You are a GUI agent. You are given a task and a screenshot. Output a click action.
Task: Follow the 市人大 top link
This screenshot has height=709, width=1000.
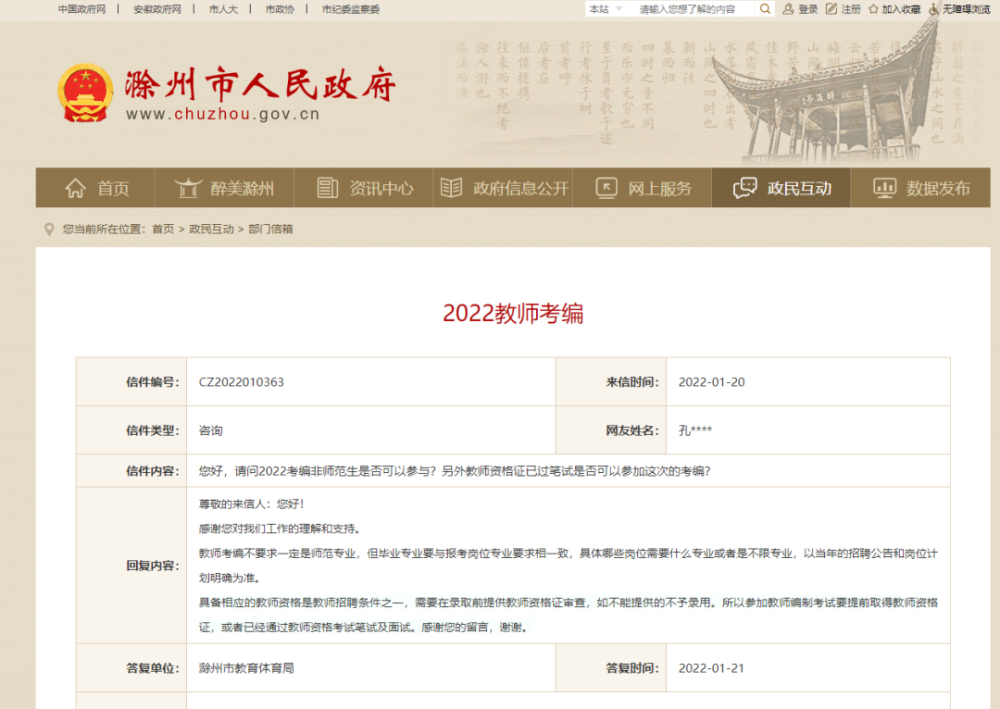point(223,9)
